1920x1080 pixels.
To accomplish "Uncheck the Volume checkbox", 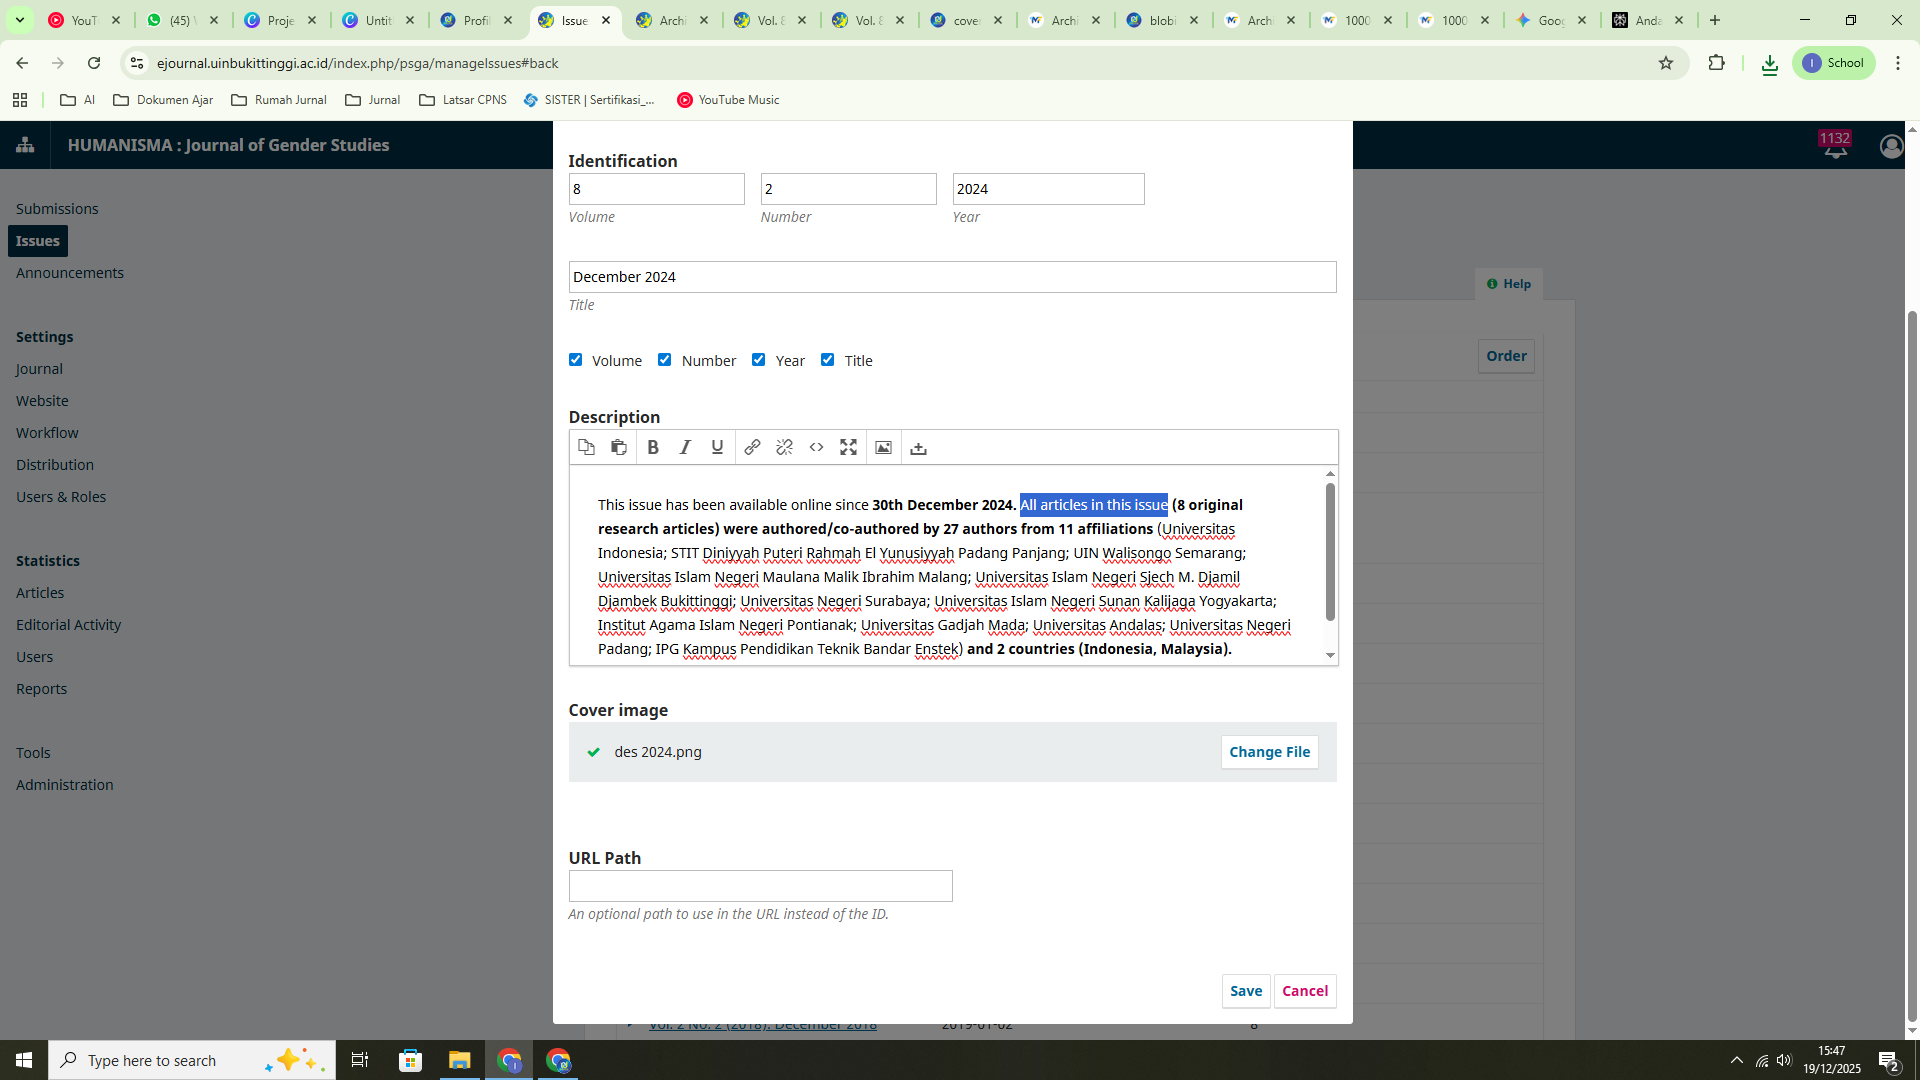I will click(575, 360).
